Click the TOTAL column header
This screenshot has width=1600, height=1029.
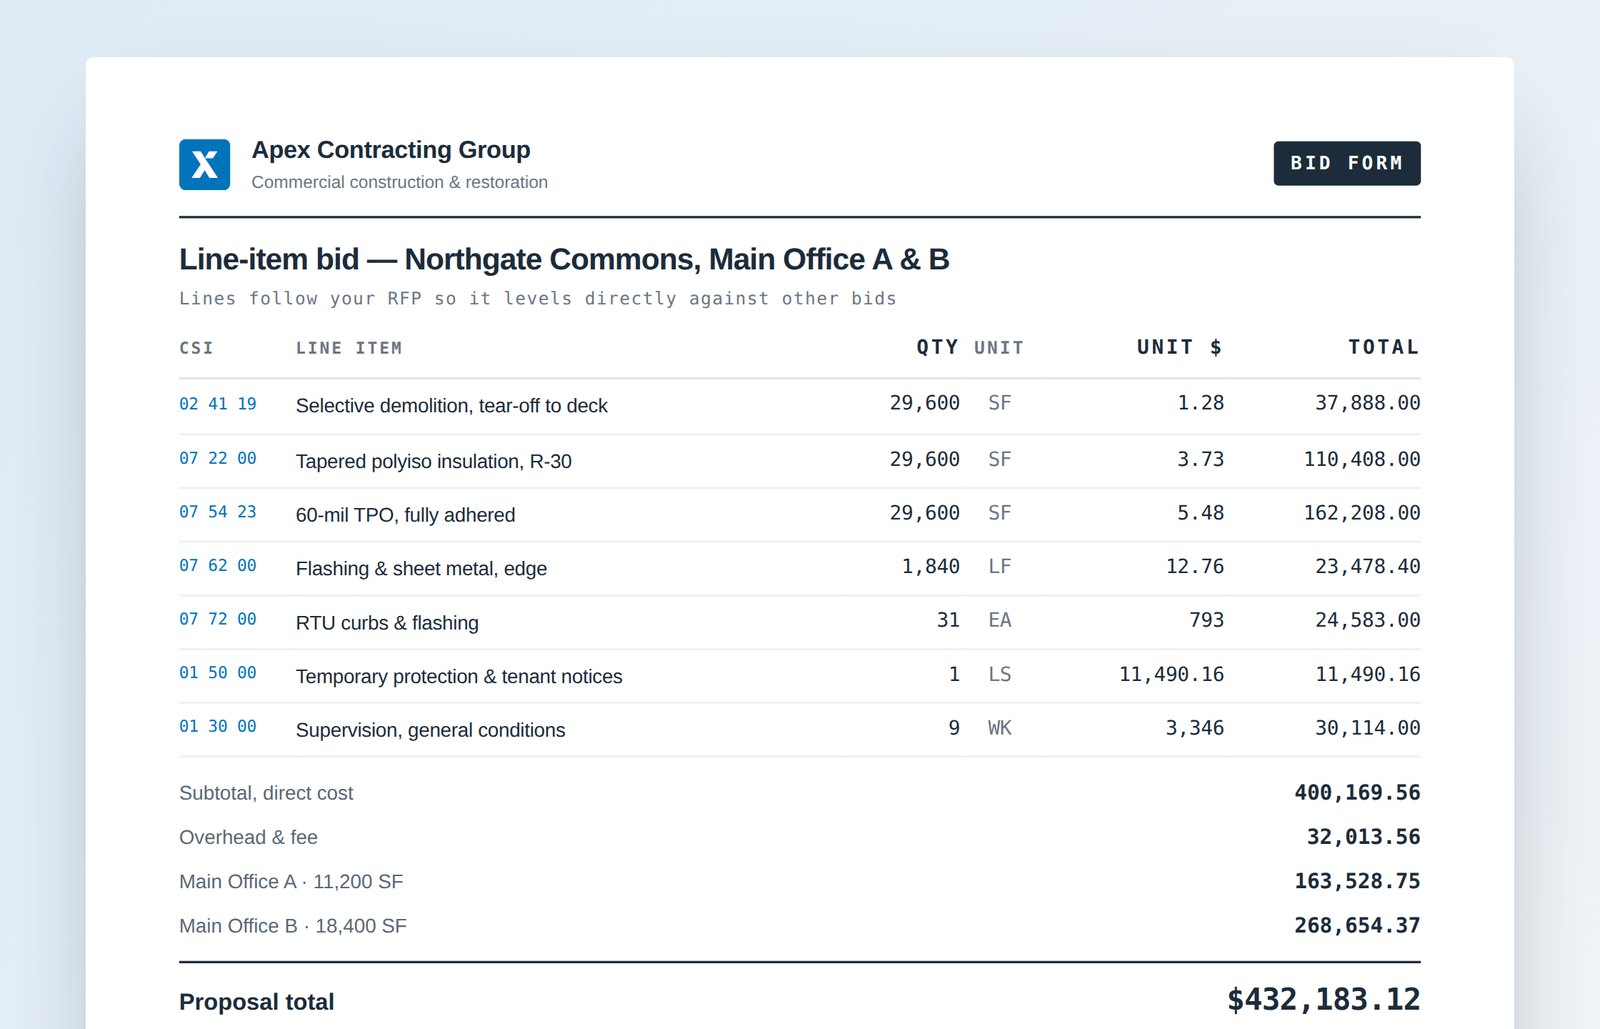click(1384, 347)
